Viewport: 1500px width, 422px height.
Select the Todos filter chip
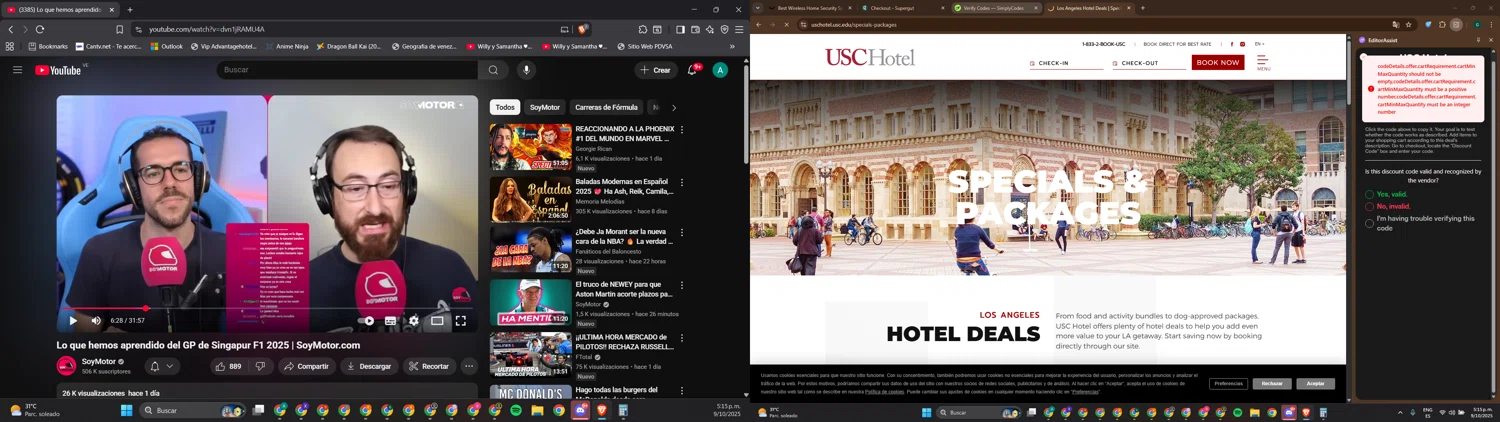tap(505, 107)
